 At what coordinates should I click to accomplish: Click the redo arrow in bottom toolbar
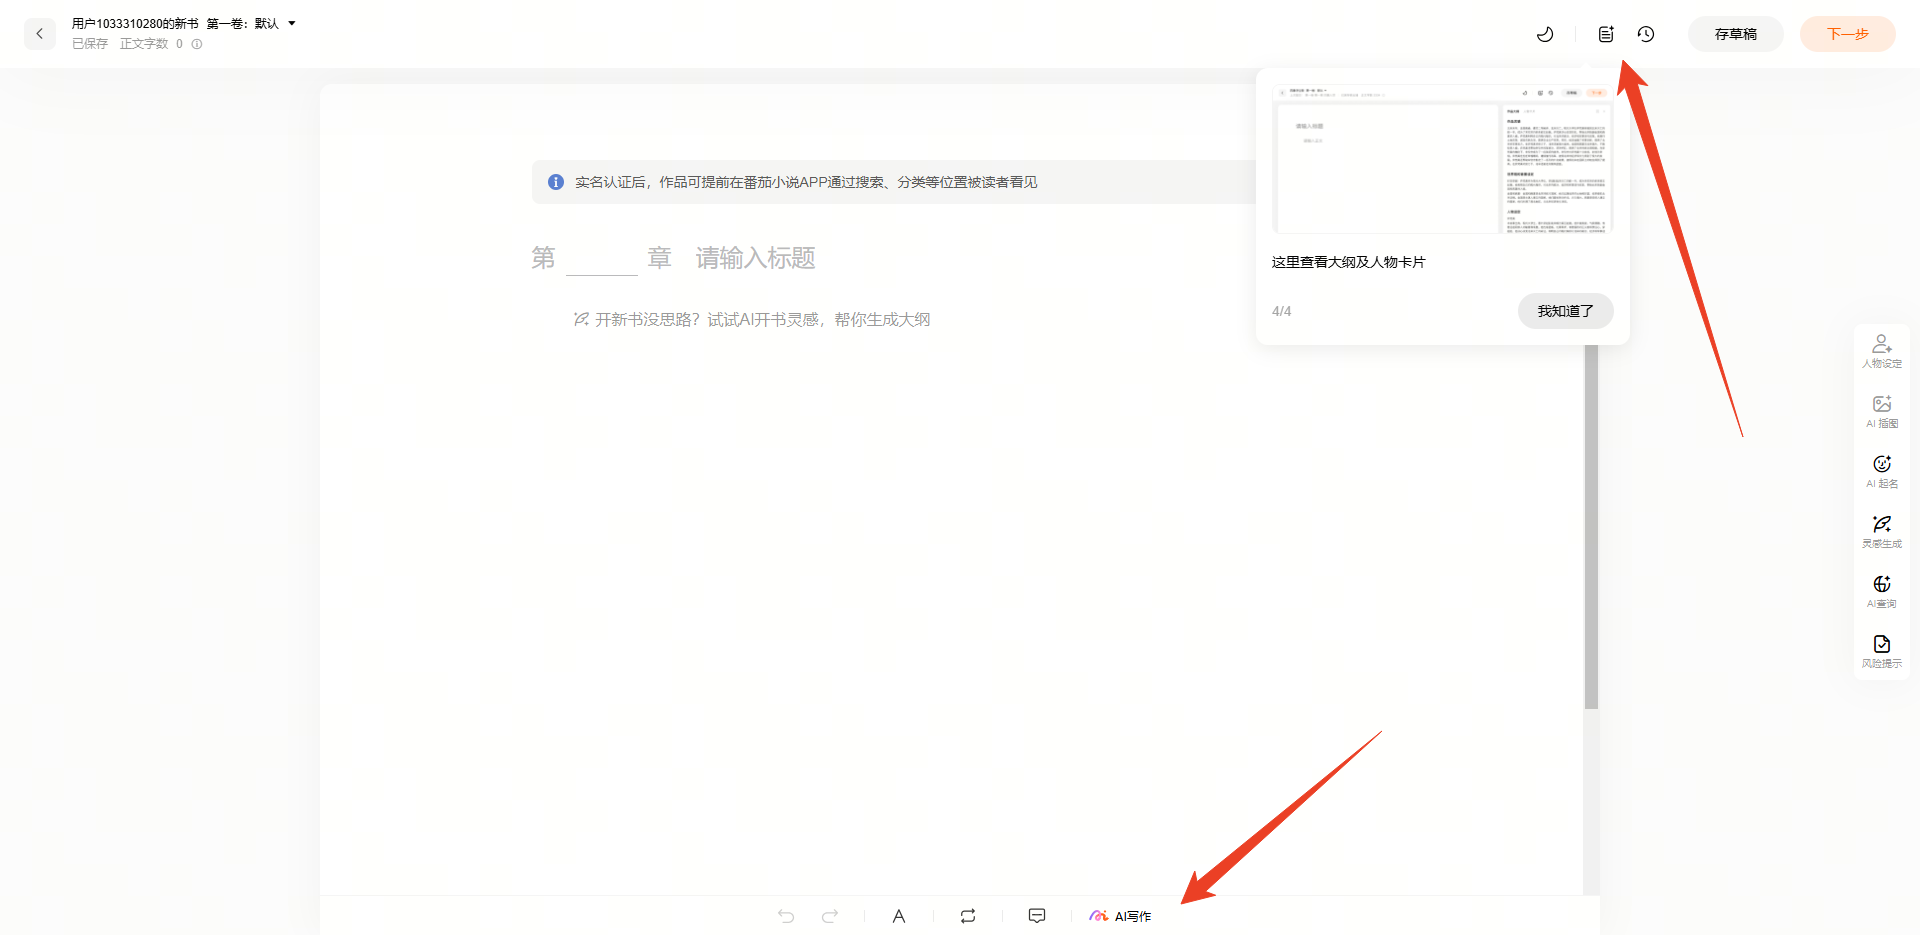(x=830, y=916)
